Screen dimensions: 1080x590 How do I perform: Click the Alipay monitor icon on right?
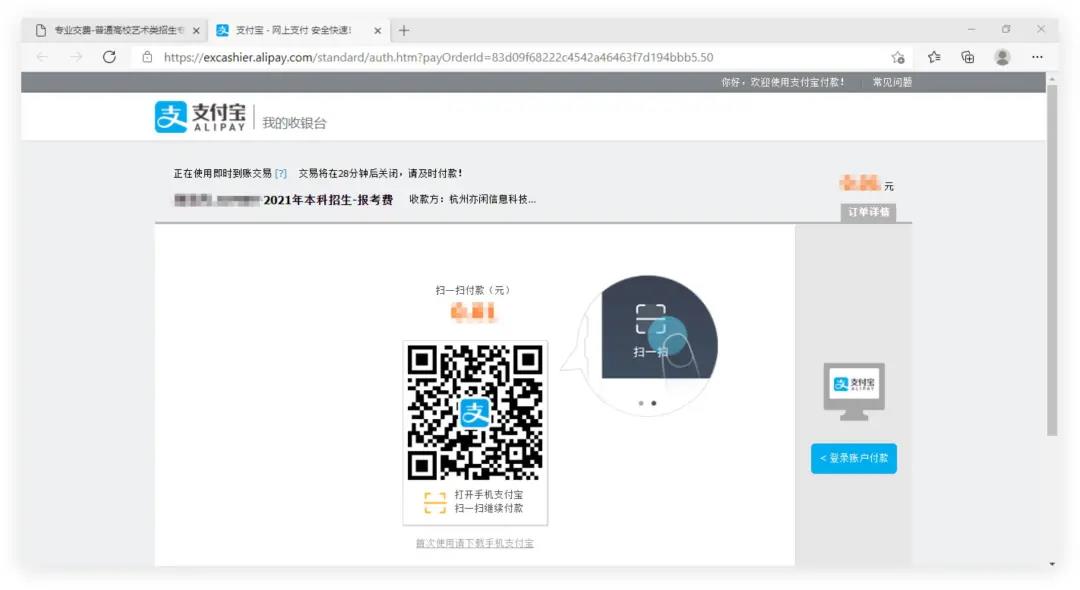pos(854,391)
